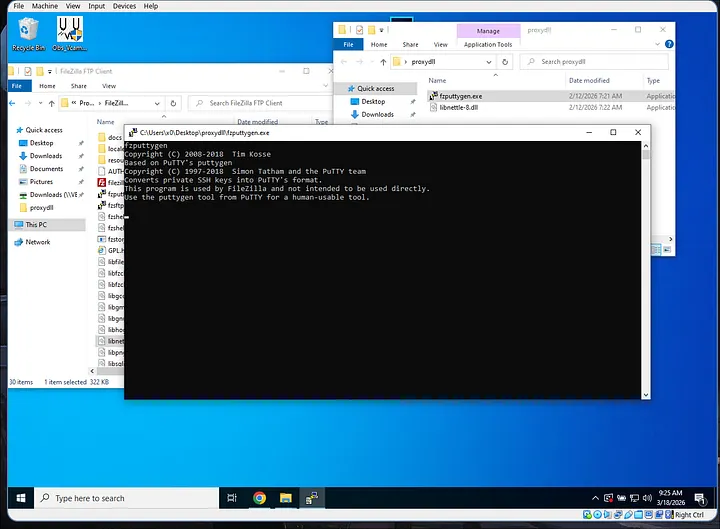Open the VirtualBox Devices menu
Image resolution: width=720 pixels, height=529 pixels.
124,6
